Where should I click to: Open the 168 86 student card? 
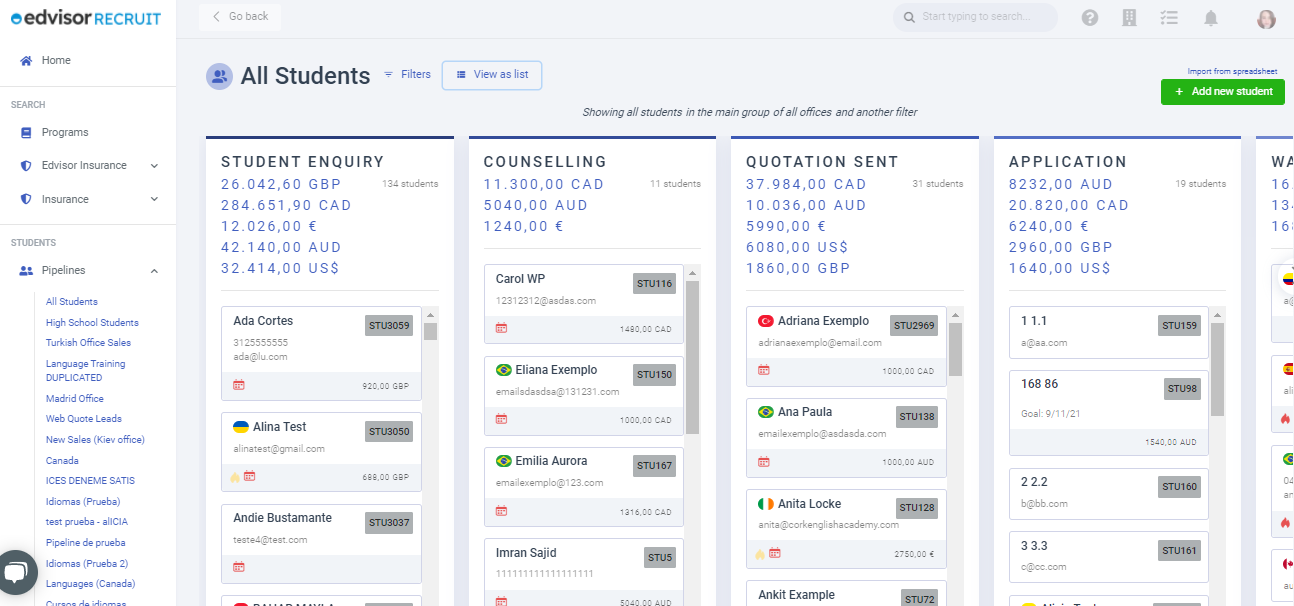1109,413
